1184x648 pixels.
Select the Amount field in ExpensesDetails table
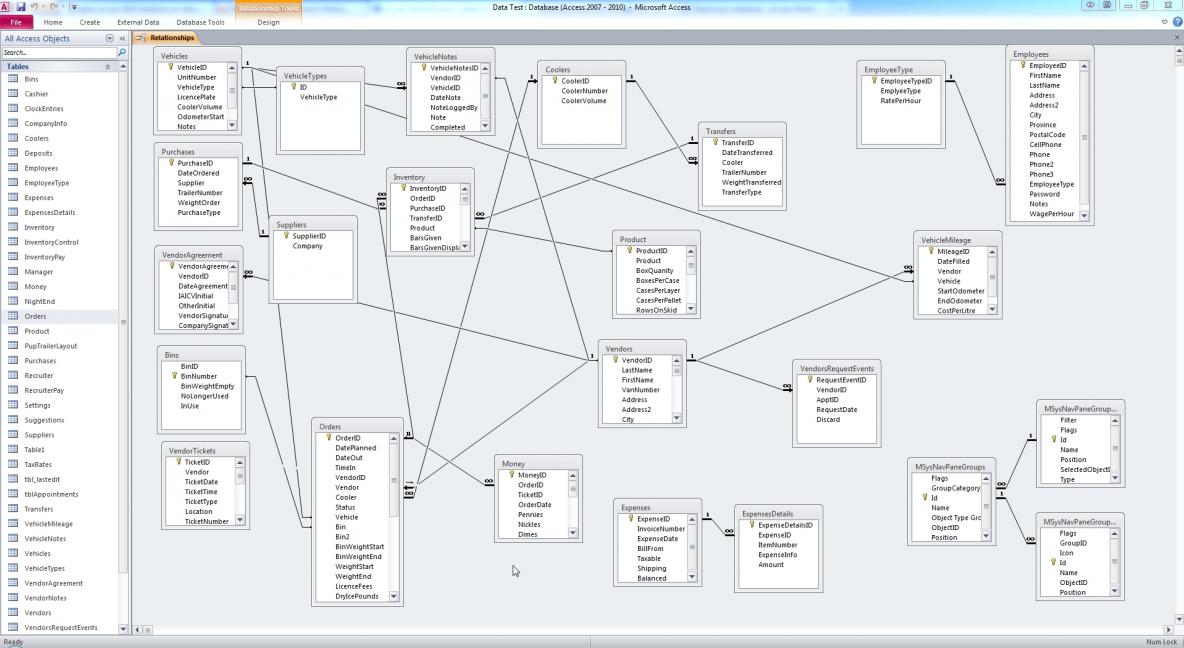click(771, 564)
